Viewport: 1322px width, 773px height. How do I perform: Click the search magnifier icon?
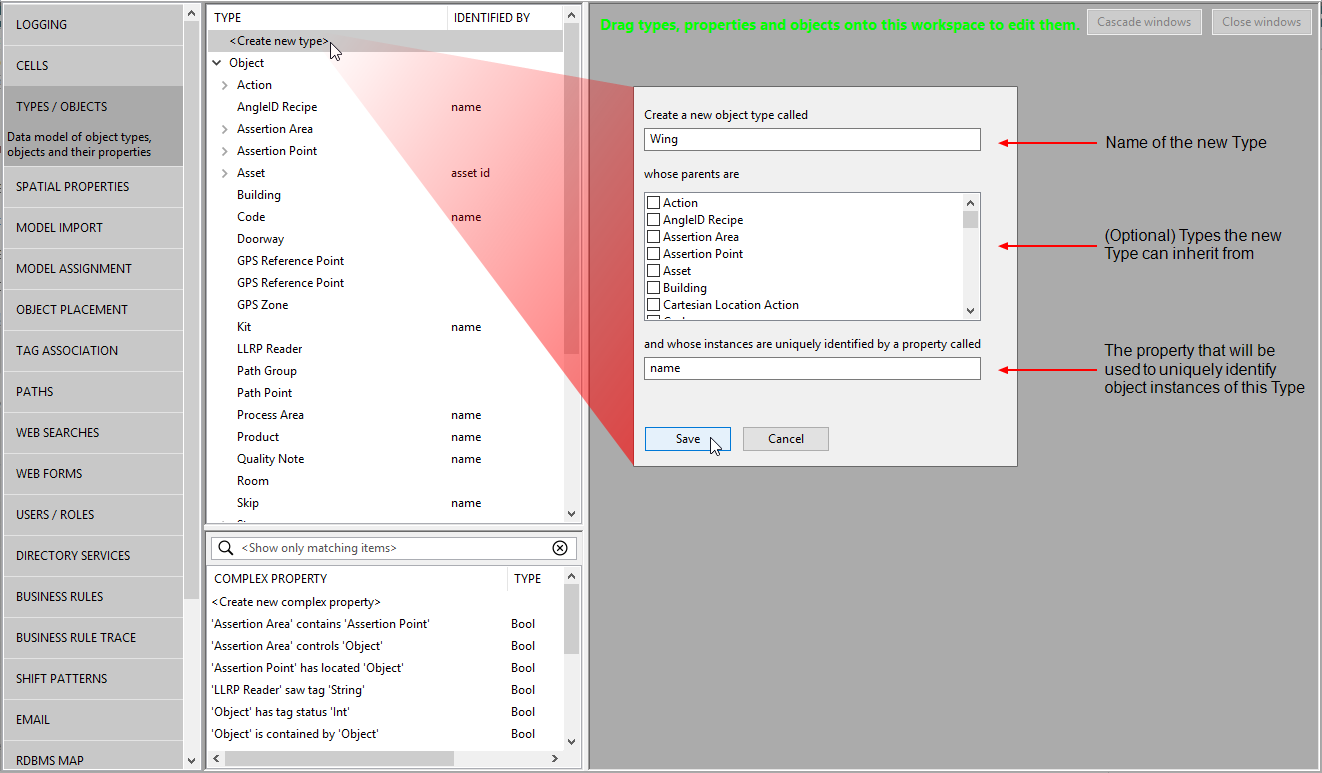(x=226, y=548)
